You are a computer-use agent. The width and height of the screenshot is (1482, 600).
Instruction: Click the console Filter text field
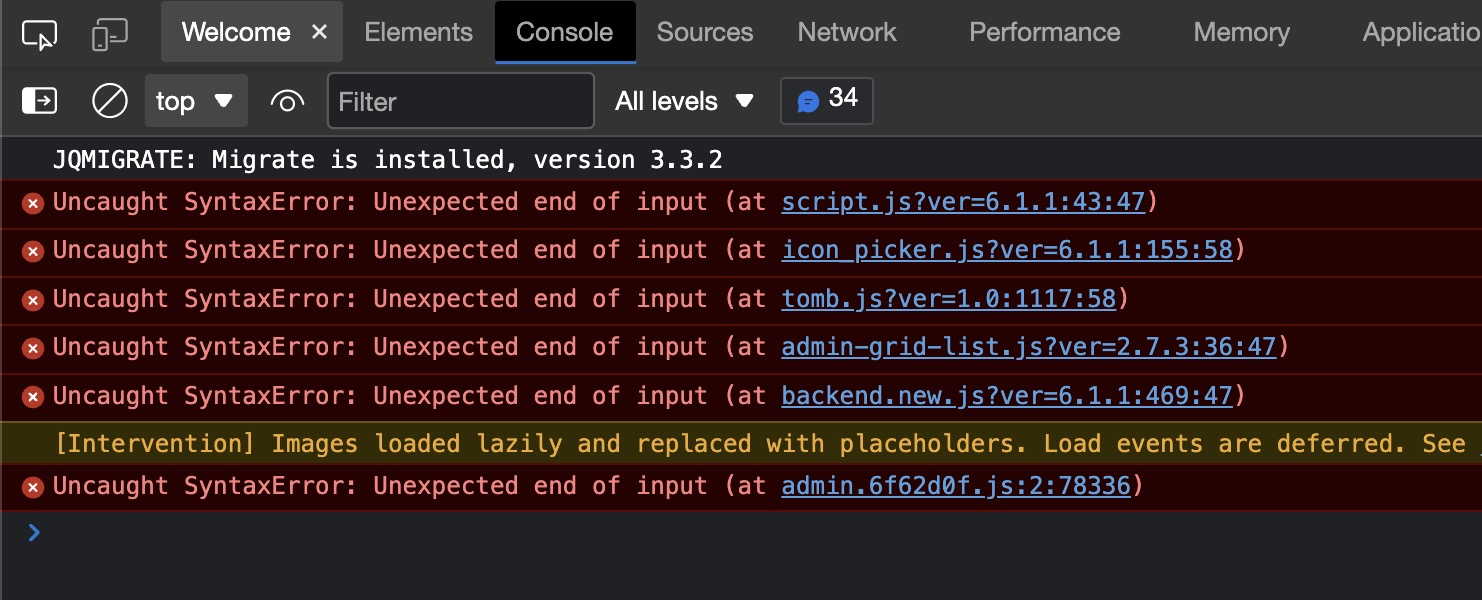pyautogui.click(x=461, y=101)
